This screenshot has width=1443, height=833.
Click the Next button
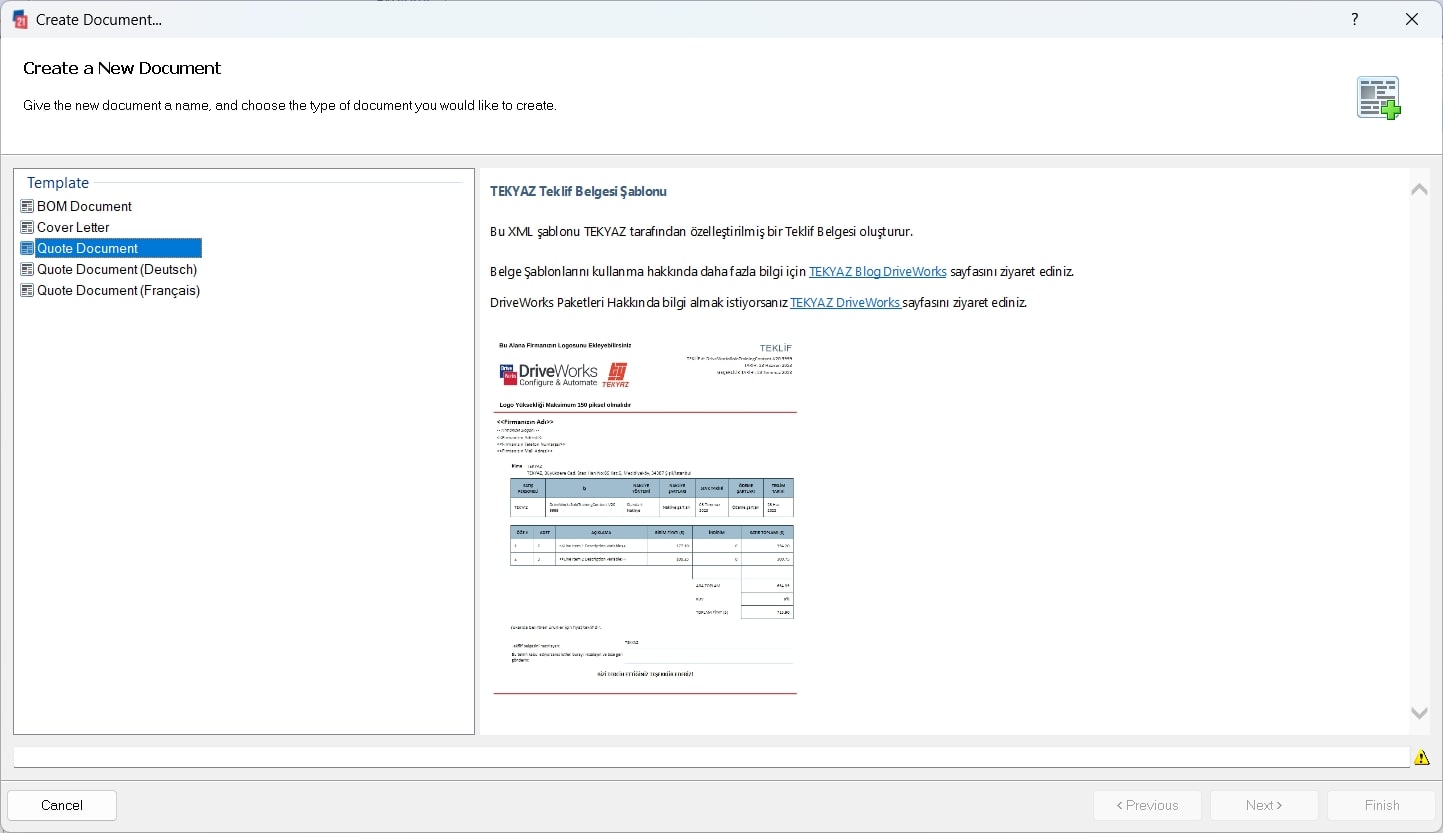[x=1264, y=805]
